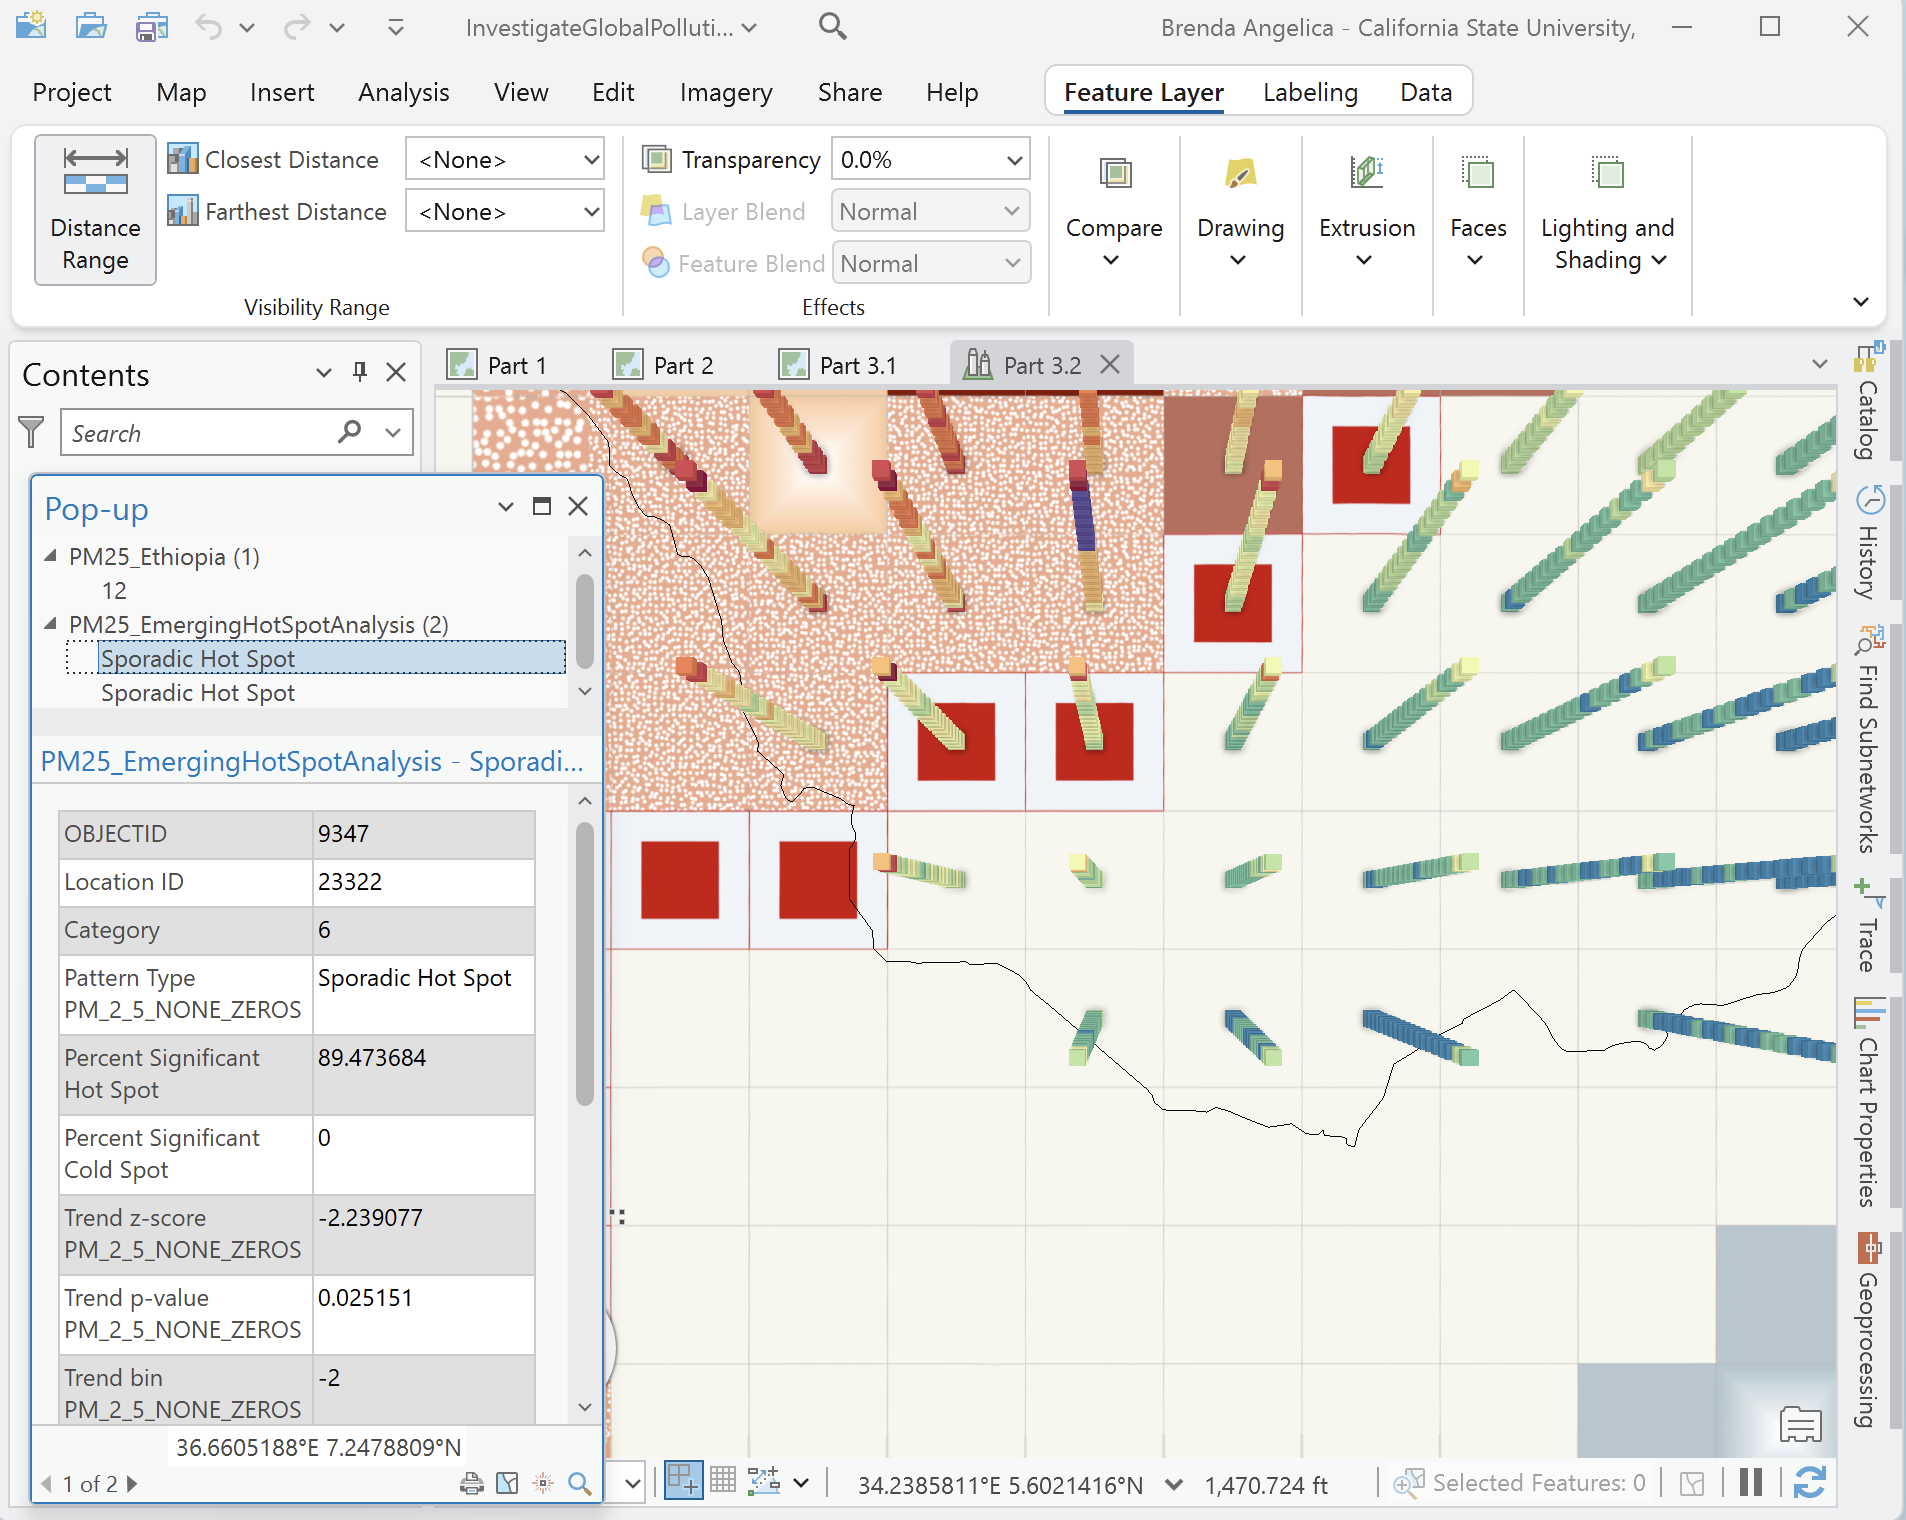Click the Distance Range button
The height and width of the screenshot is (1520, 1906).
point(95,210)
